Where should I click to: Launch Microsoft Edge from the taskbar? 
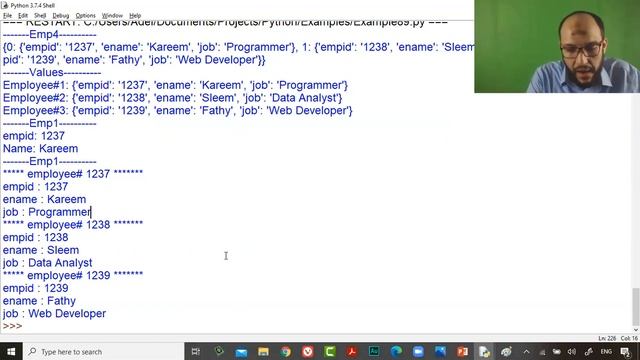396,351
